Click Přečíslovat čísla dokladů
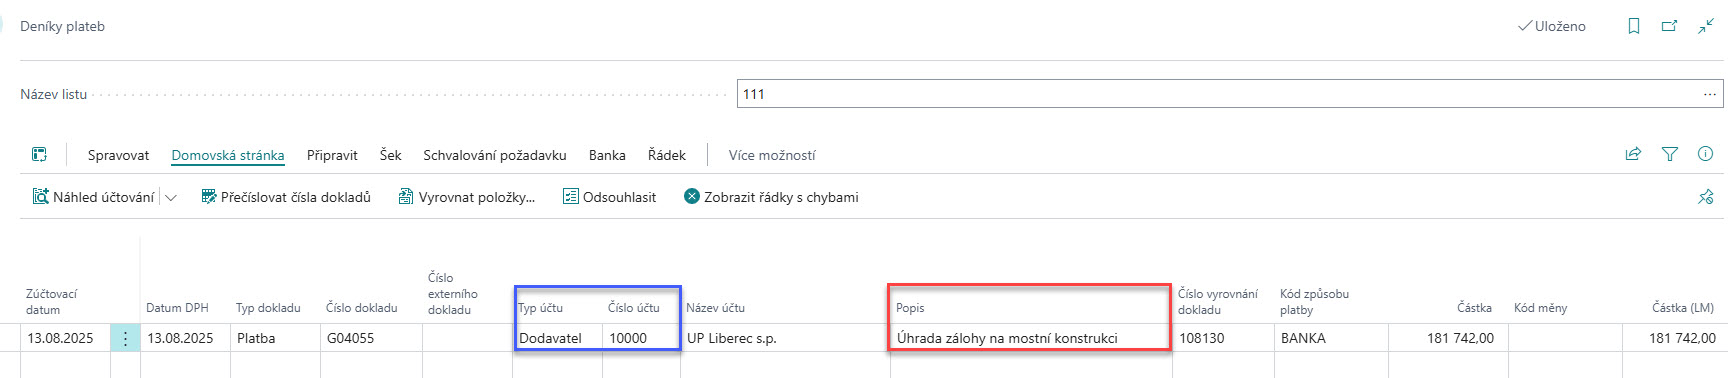Viewport: 1728px width, 378px height. (286, 197)
